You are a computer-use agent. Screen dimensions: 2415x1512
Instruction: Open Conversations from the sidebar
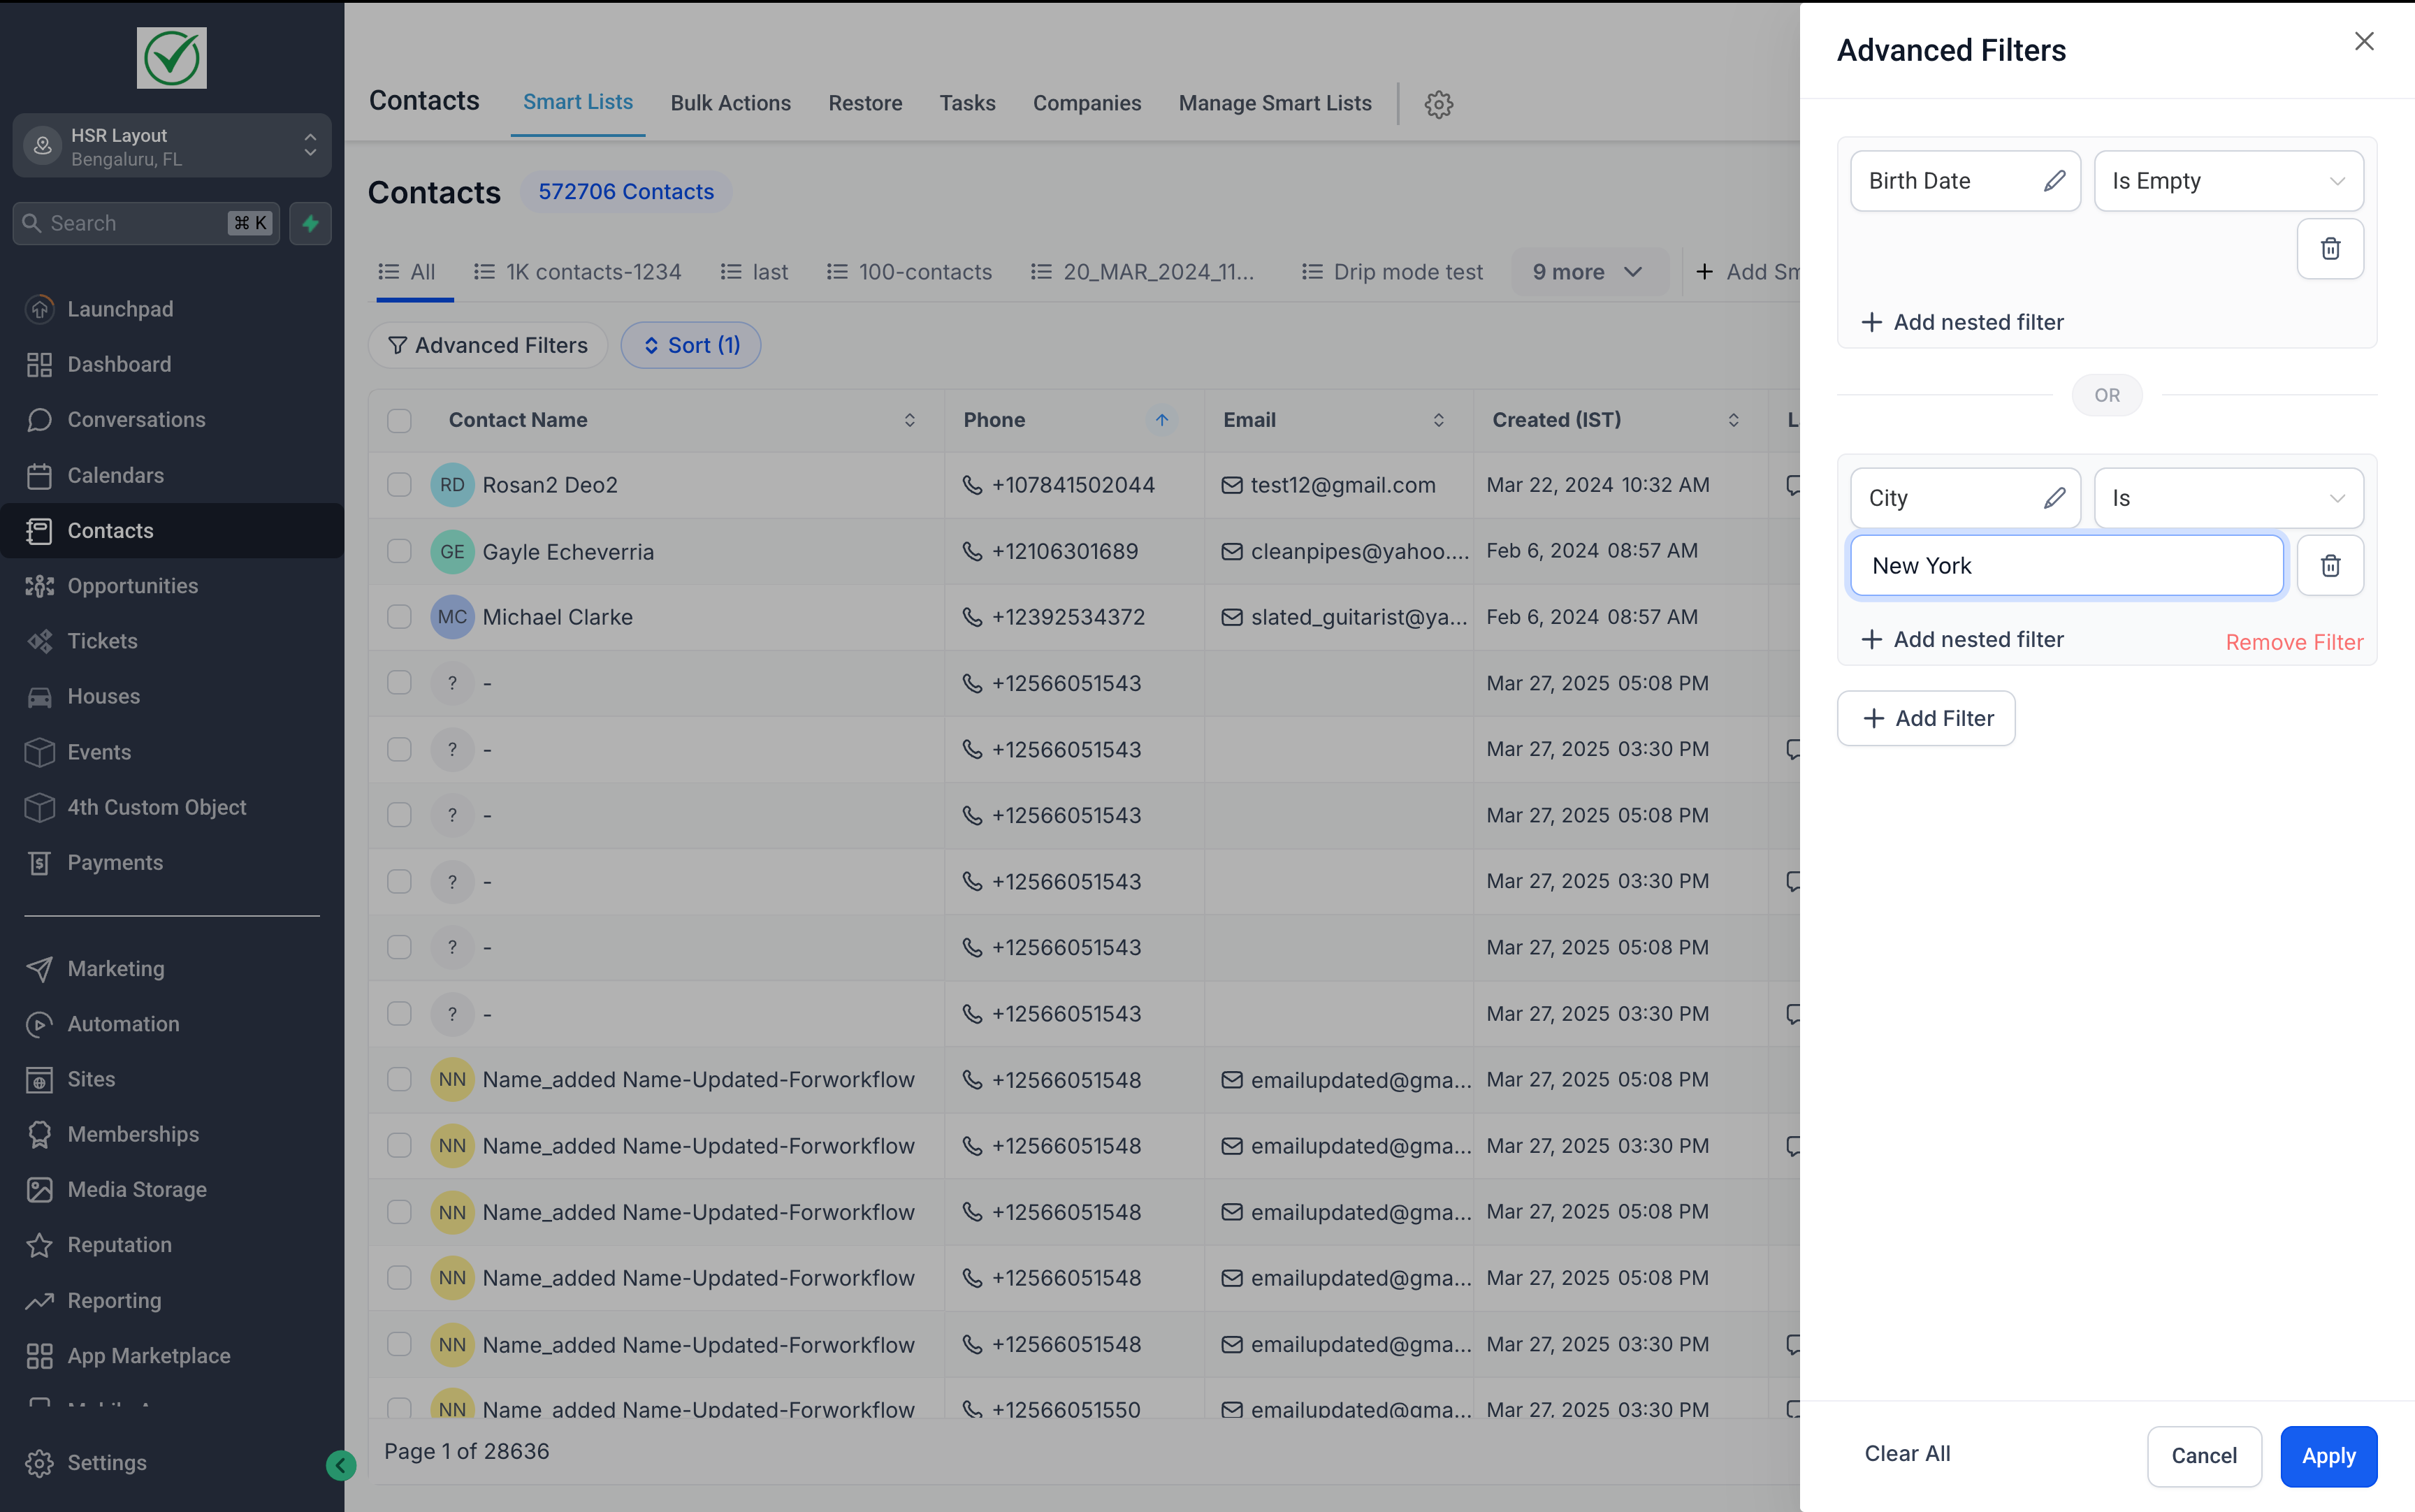point(136,419)
